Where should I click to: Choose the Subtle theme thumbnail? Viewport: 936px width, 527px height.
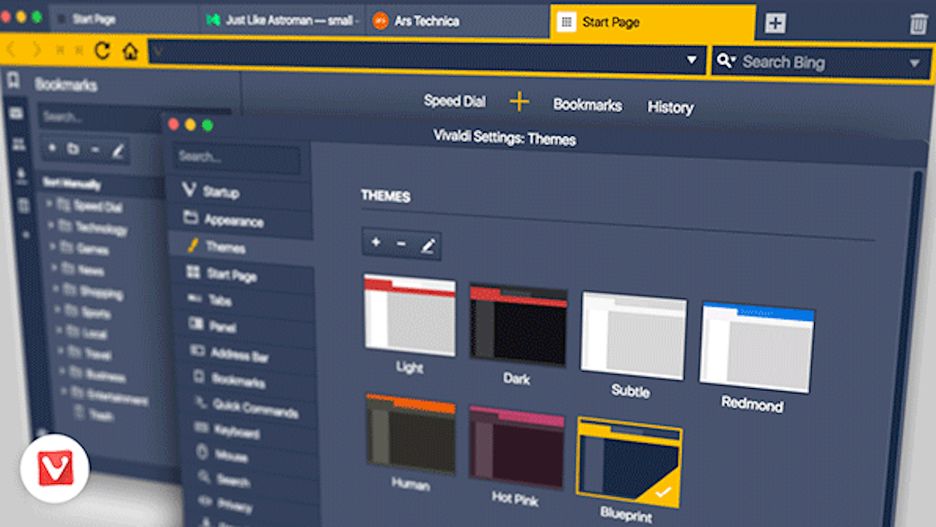(633, 335)
